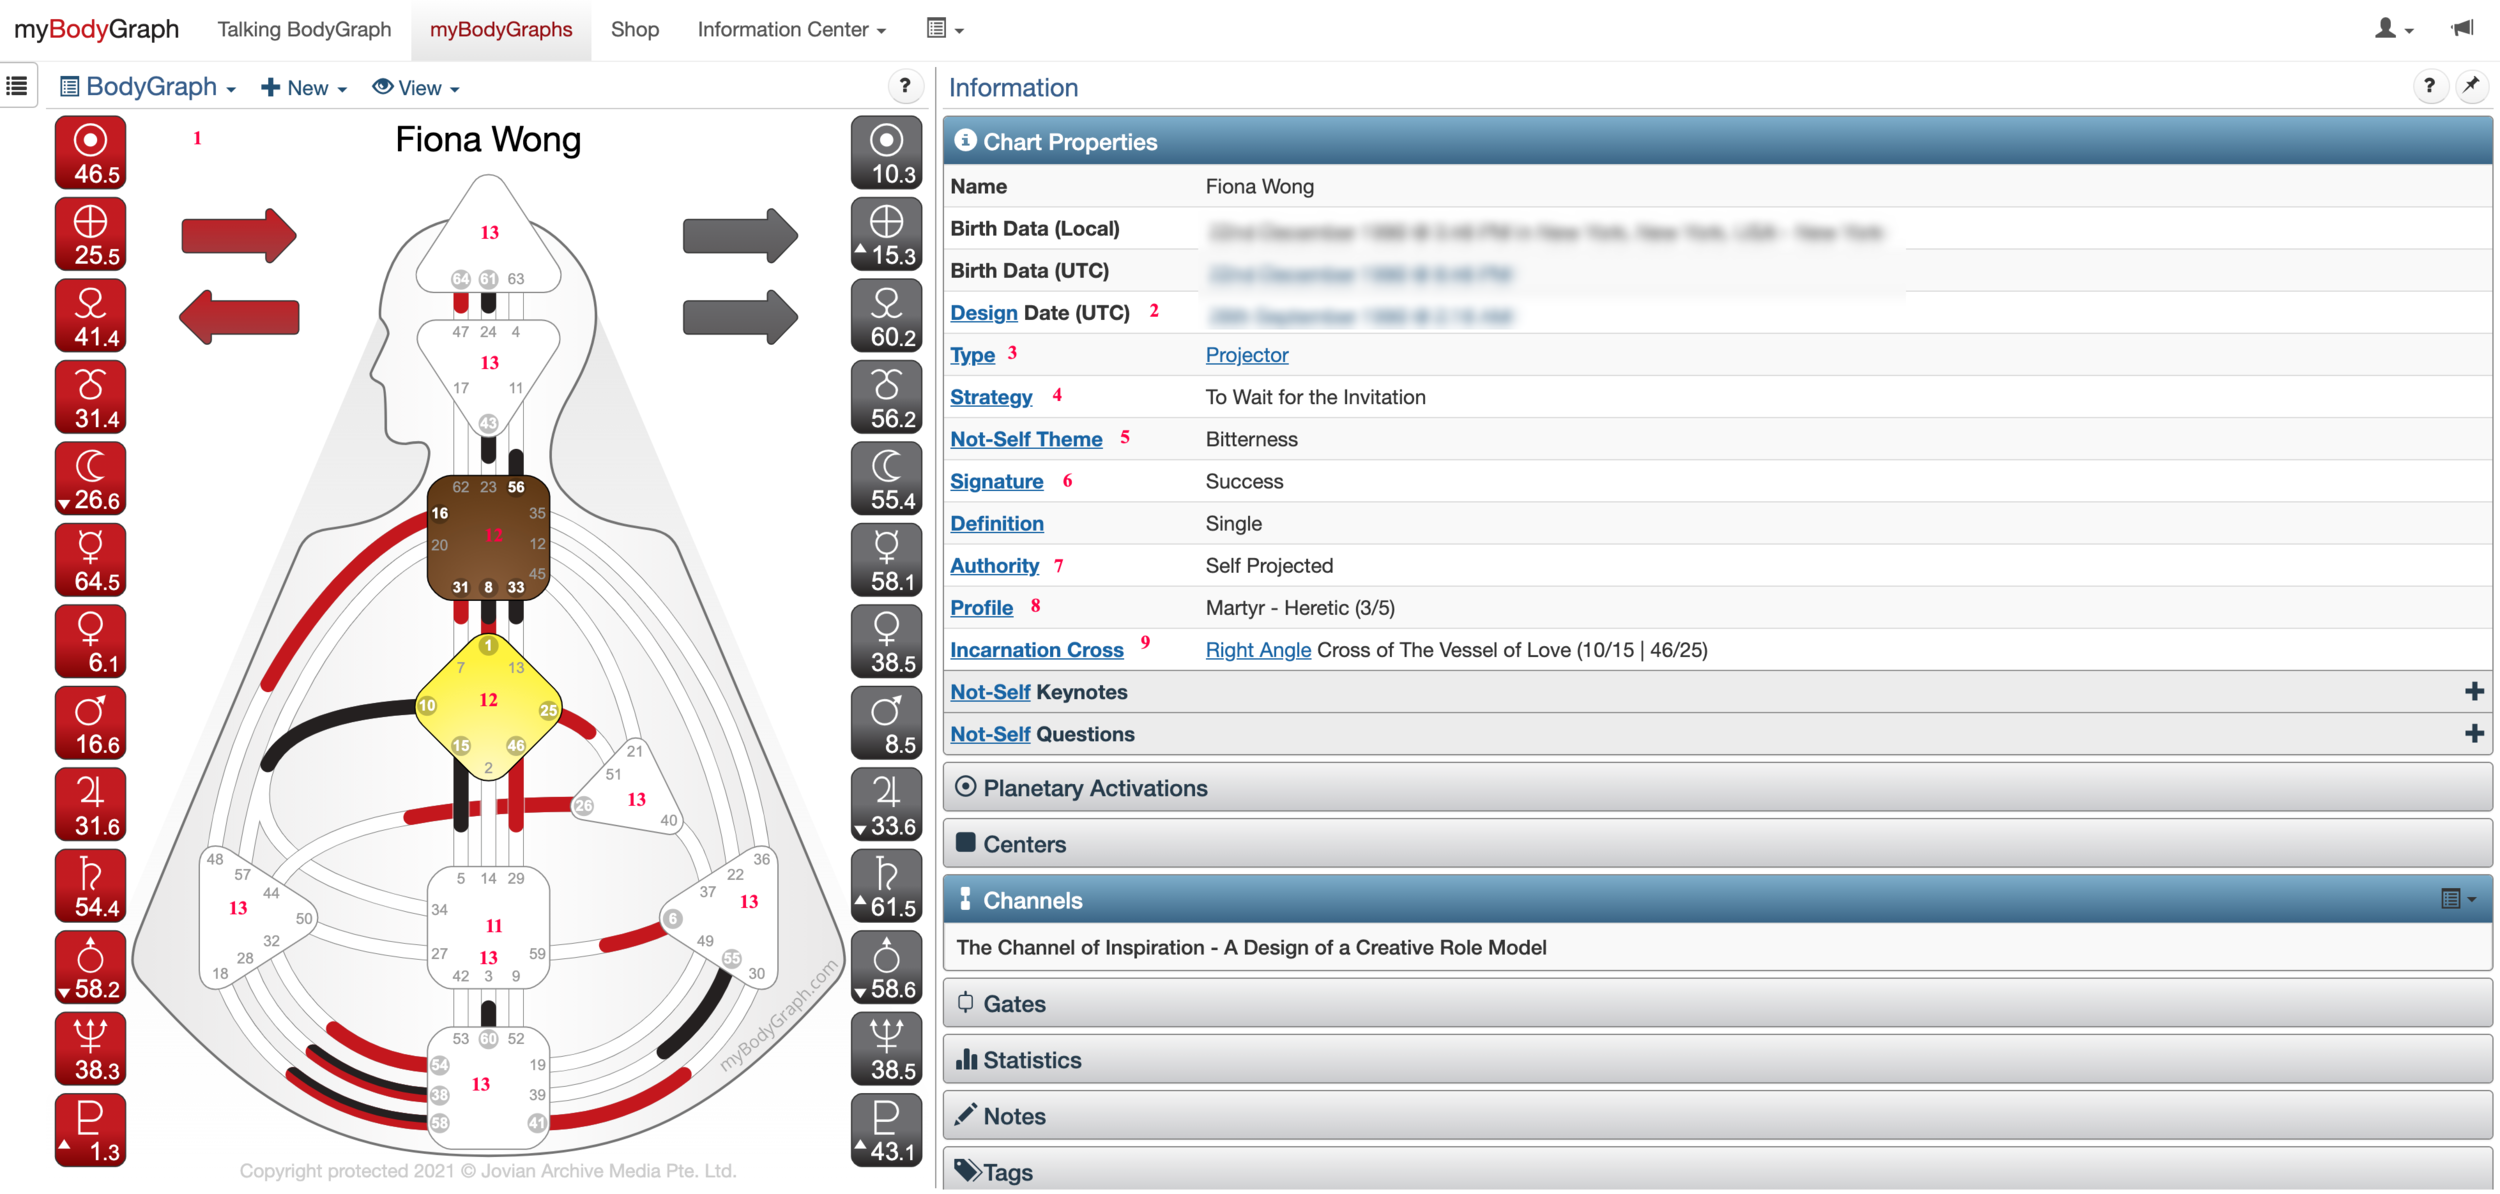Click the gray Saturn 61.5 tile

click(x=886, y=886)
